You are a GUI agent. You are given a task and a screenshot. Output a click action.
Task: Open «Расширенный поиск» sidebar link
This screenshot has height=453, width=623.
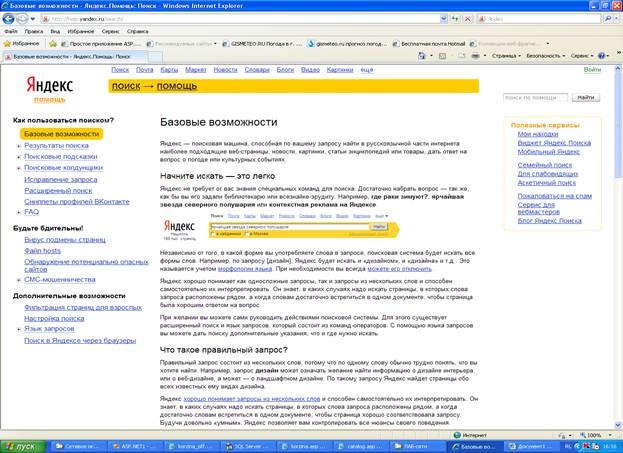tap(58, 191)
